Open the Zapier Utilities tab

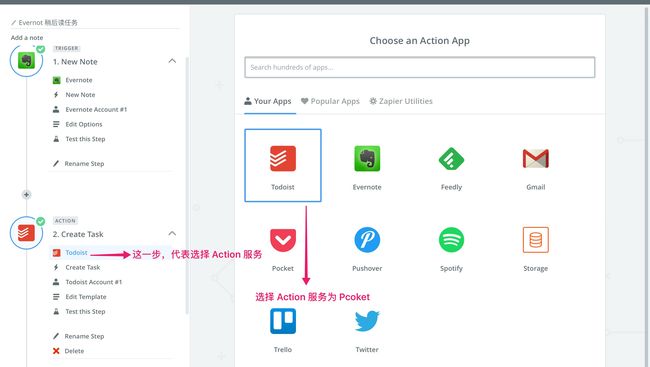tap(401, 101)
